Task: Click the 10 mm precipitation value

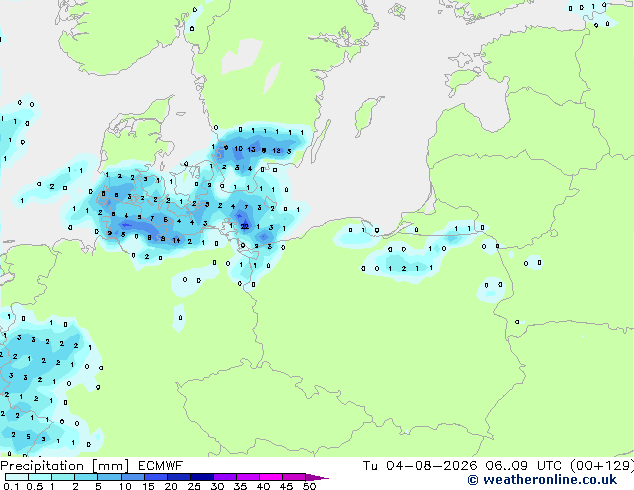Action: [x=239, y=149]
